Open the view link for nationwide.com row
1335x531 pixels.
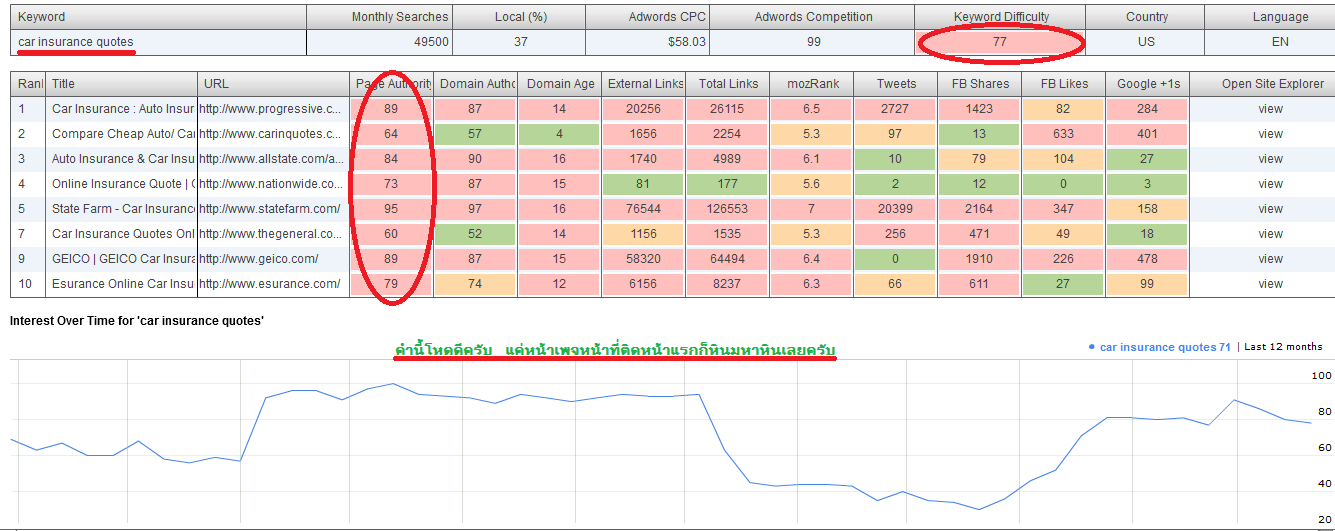pos(1270,184)
